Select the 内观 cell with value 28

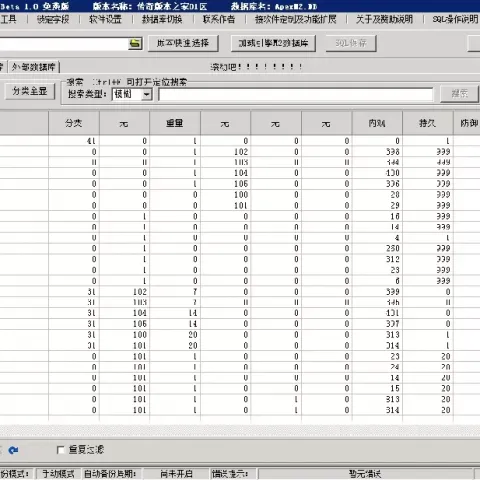click(x=377, y=195)
